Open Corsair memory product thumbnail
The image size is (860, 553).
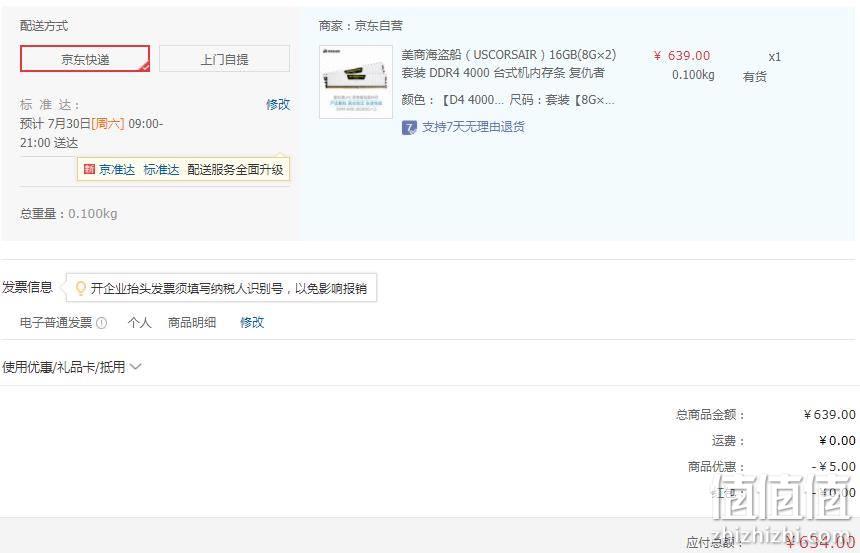[x=356, y=82]
